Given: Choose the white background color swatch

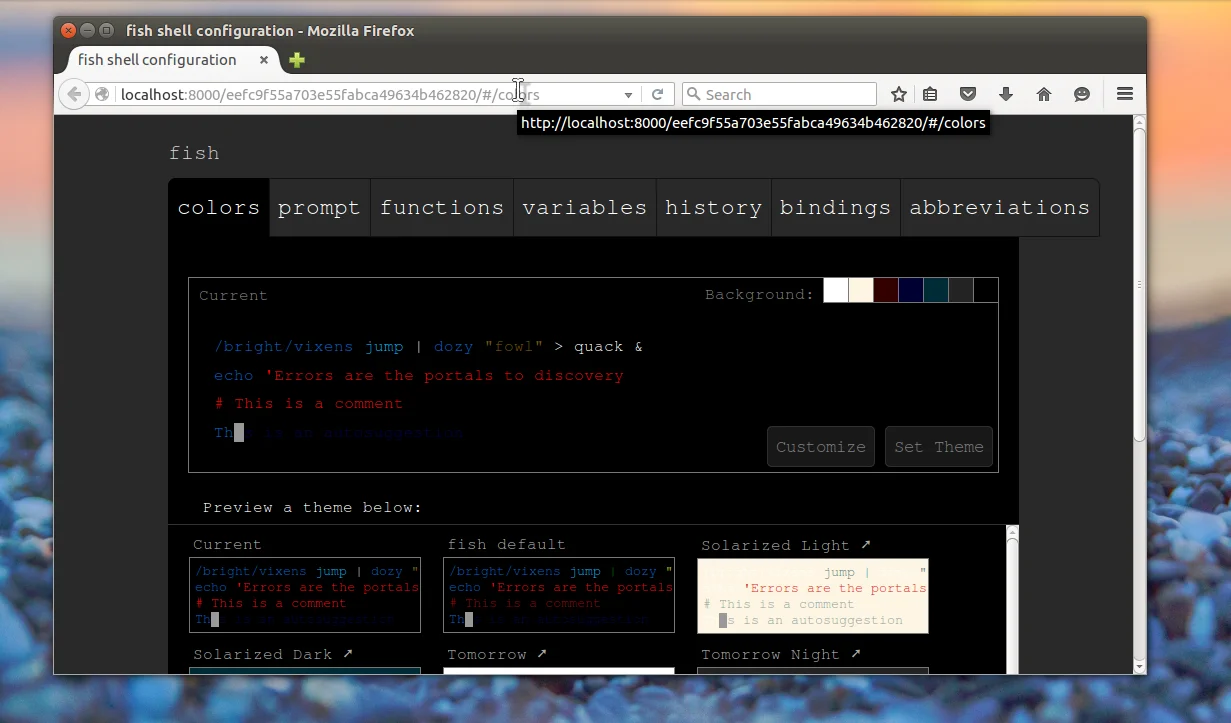Looking at the screenshot, I should click(835, 290).
